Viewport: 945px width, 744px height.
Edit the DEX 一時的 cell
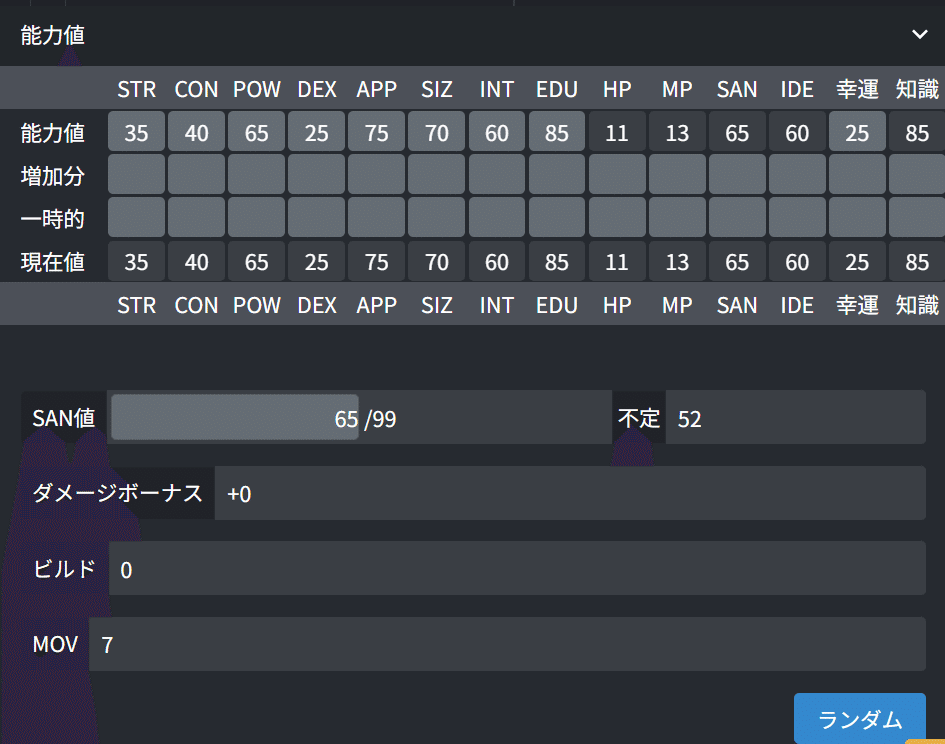pyautogui.click(x=316, y=218)
